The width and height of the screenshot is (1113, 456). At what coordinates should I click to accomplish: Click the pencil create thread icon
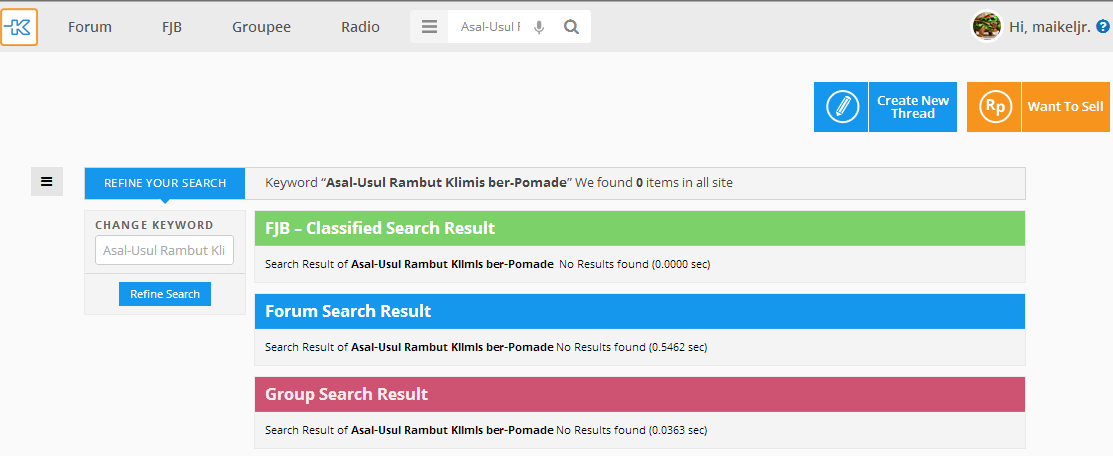click(x=841, y=107)
